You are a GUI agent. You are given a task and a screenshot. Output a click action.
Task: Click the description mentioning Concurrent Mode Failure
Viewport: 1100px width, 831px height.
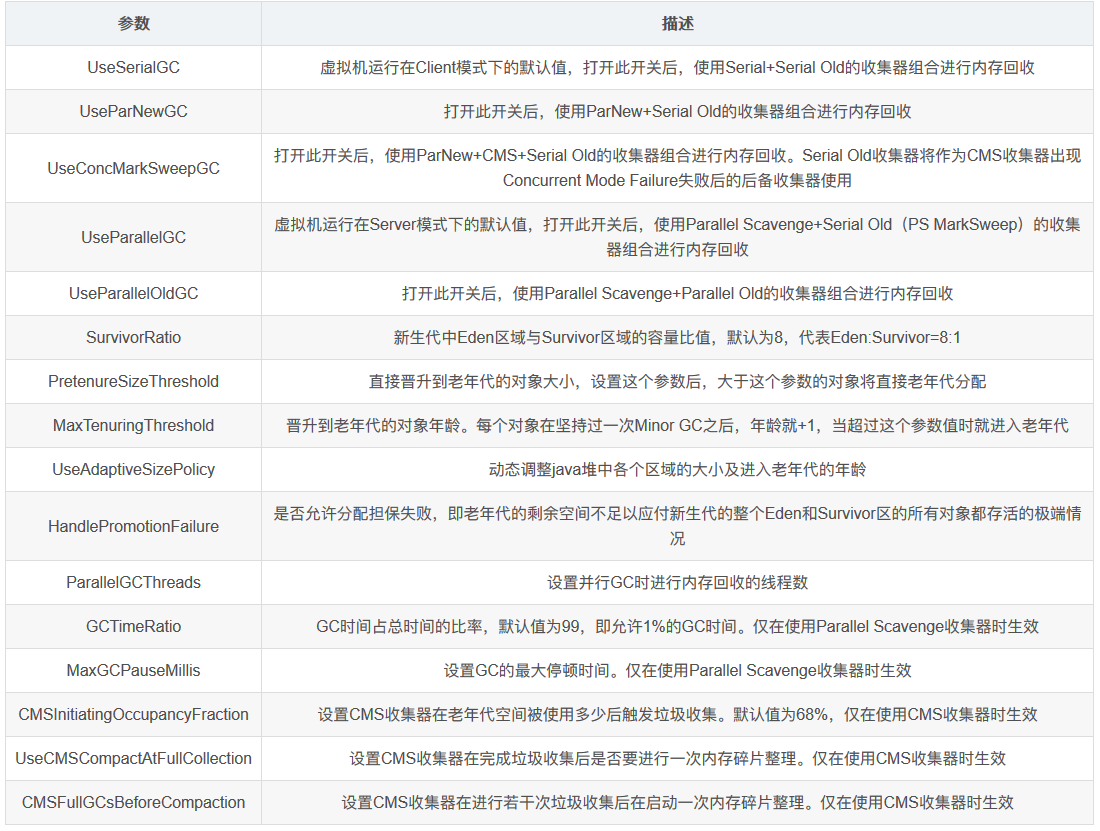pyautogui.click(x=677, y=168)
